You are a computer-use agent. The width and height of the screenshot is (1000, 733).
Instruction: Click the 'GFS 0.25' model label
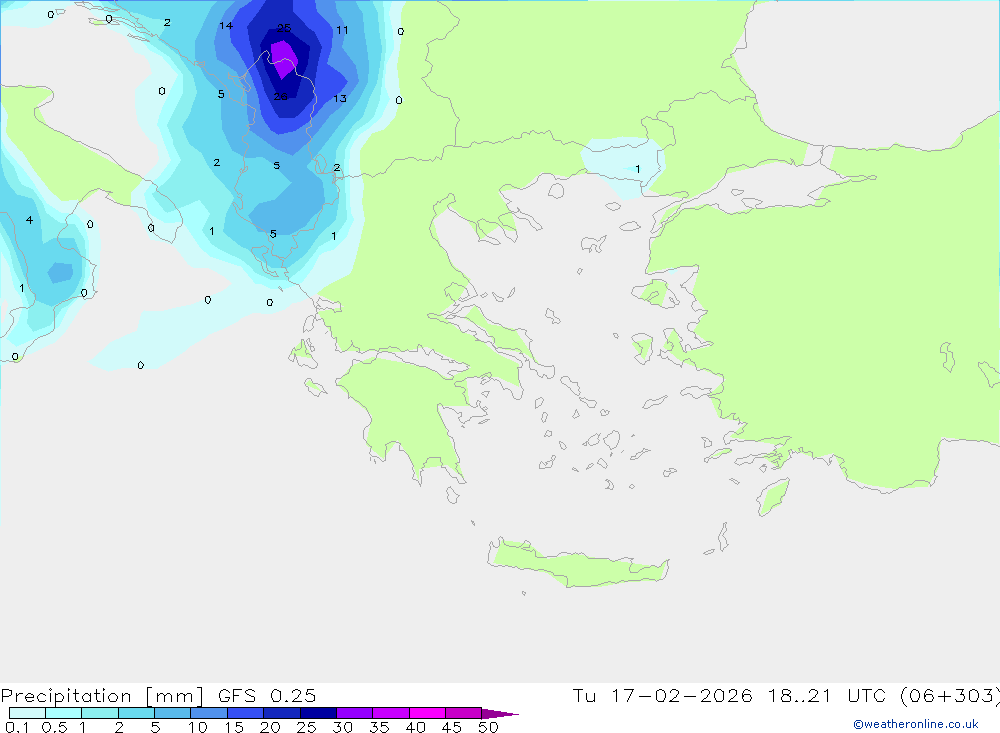coord(267,696)
